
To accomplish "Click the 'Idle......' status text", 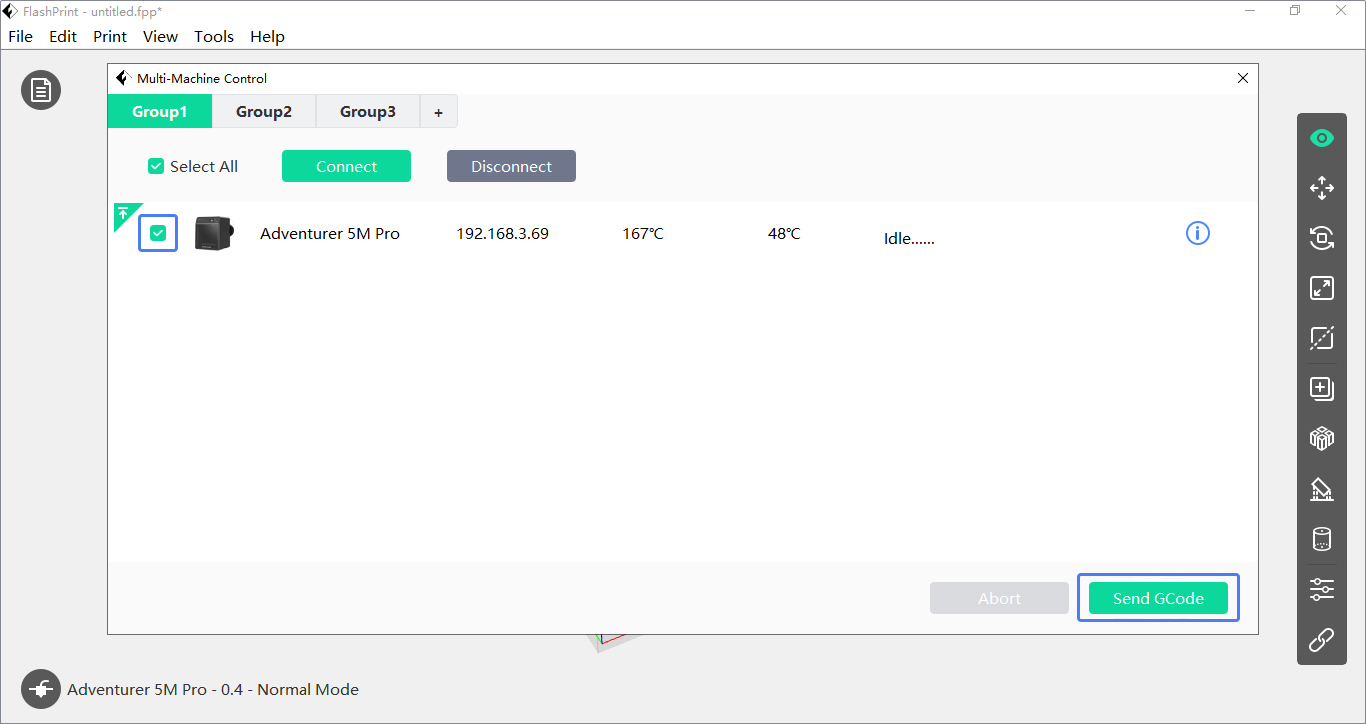I will (909, 239).
